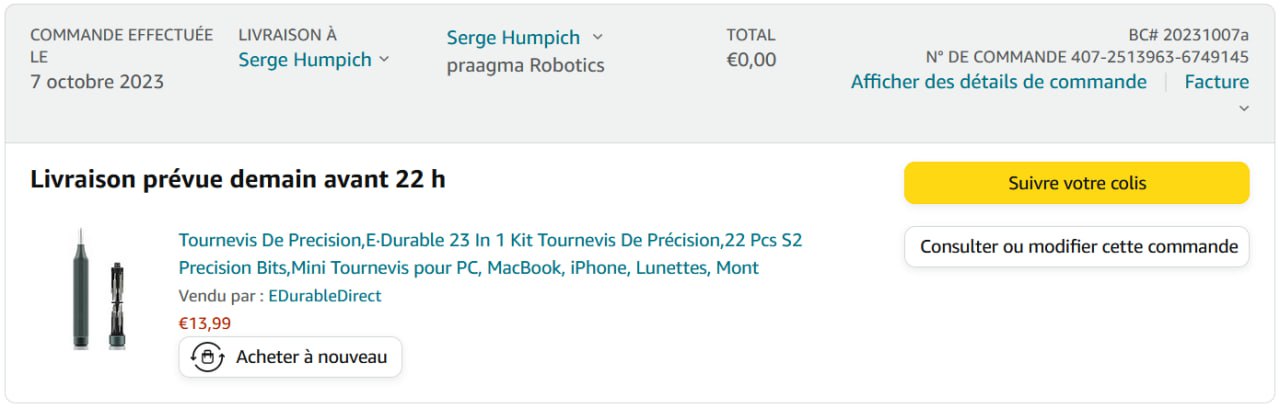Expand the chevron below Facture
Screen dimensions: 1280x408
(1244, 108)
